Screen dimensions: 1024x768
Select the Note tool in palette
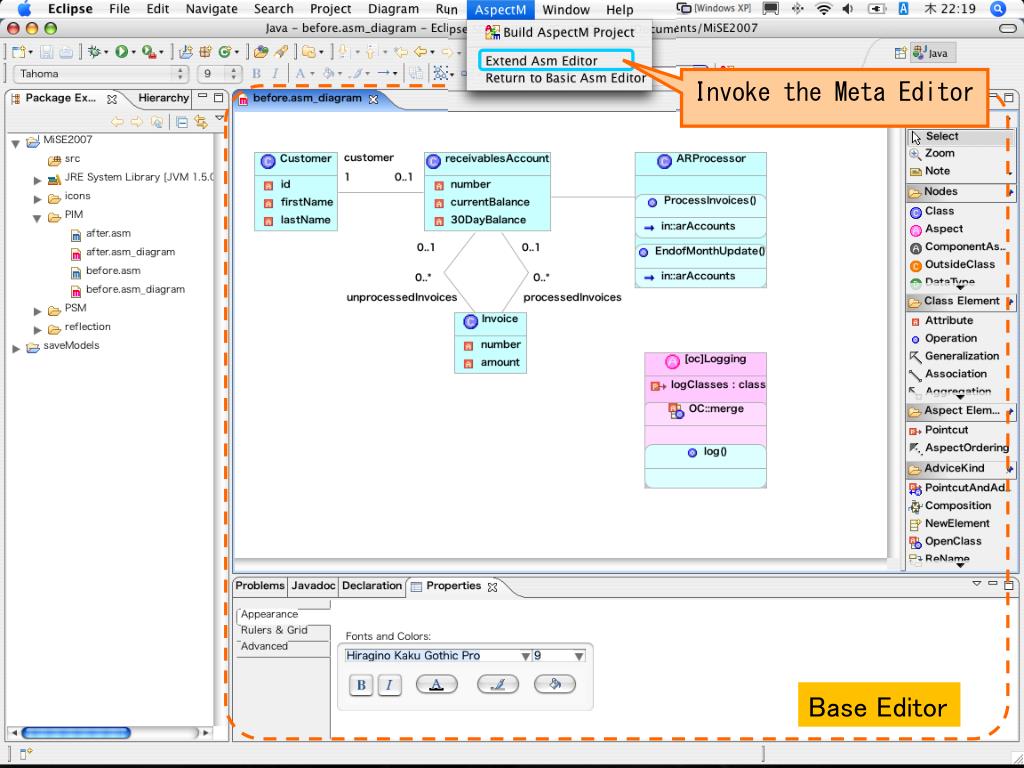coord(929,171)
